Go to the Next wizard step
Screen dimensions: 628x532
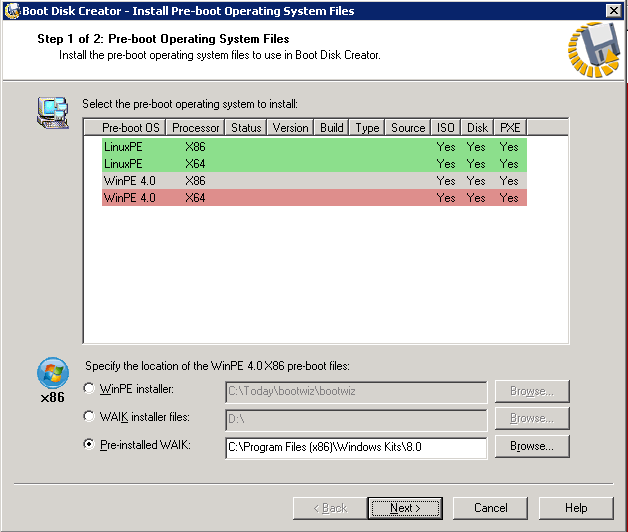tap(405, 508)
